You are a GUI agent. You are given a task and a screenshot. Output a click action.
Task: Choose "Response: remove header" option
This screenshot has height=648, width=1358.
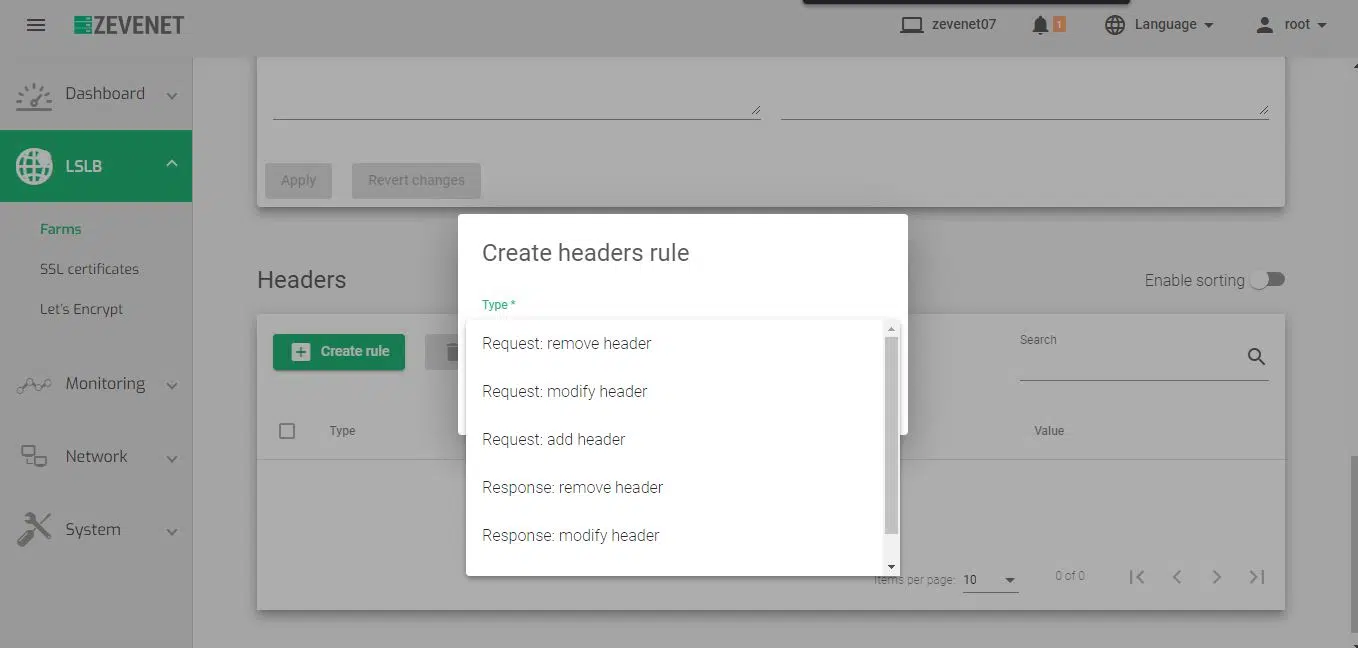(572, 487)
